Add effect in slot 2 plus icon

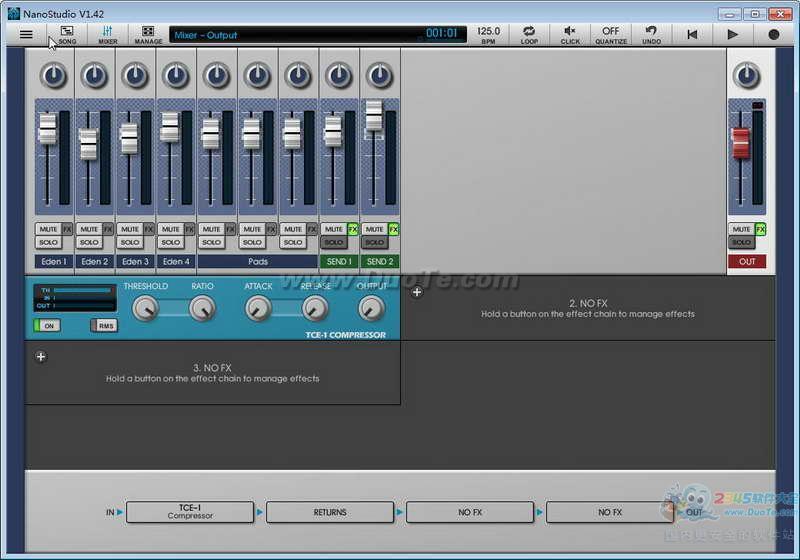click(417, 292)
